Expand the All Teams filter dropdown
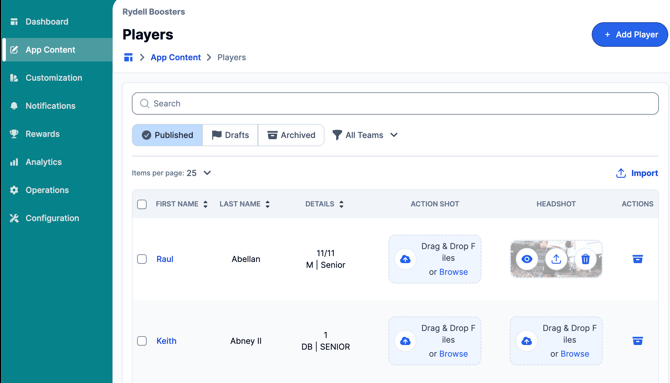 [365, 135]
